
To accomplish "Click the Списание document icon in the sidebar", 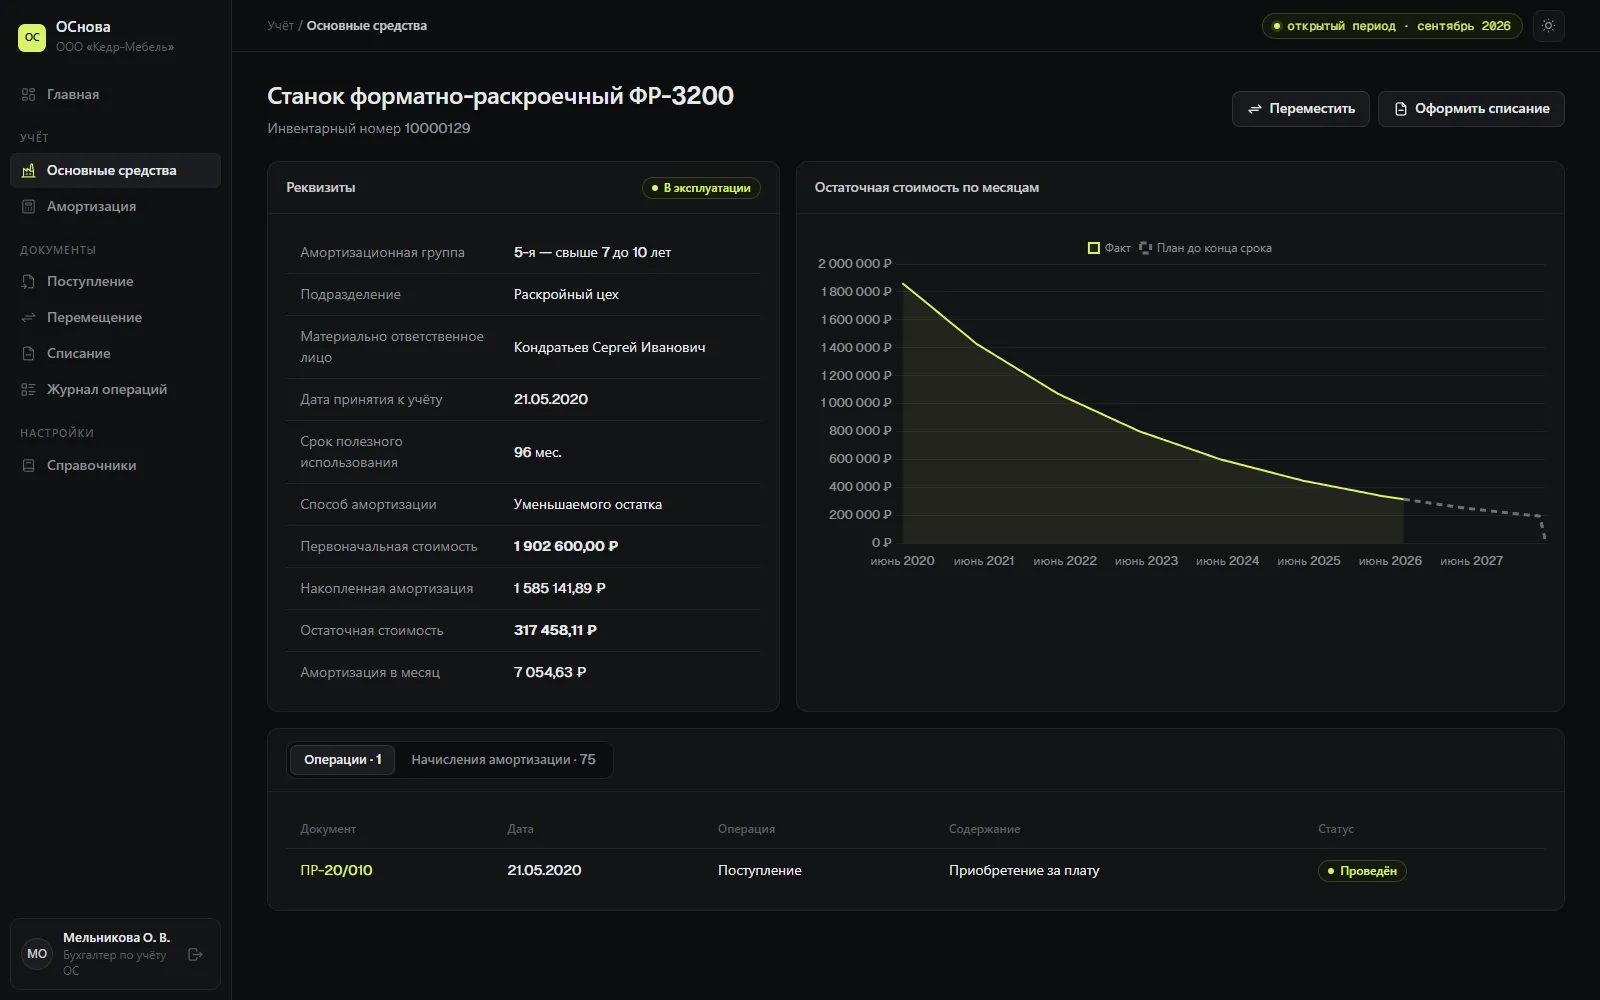I will click(x=28, y=353).
